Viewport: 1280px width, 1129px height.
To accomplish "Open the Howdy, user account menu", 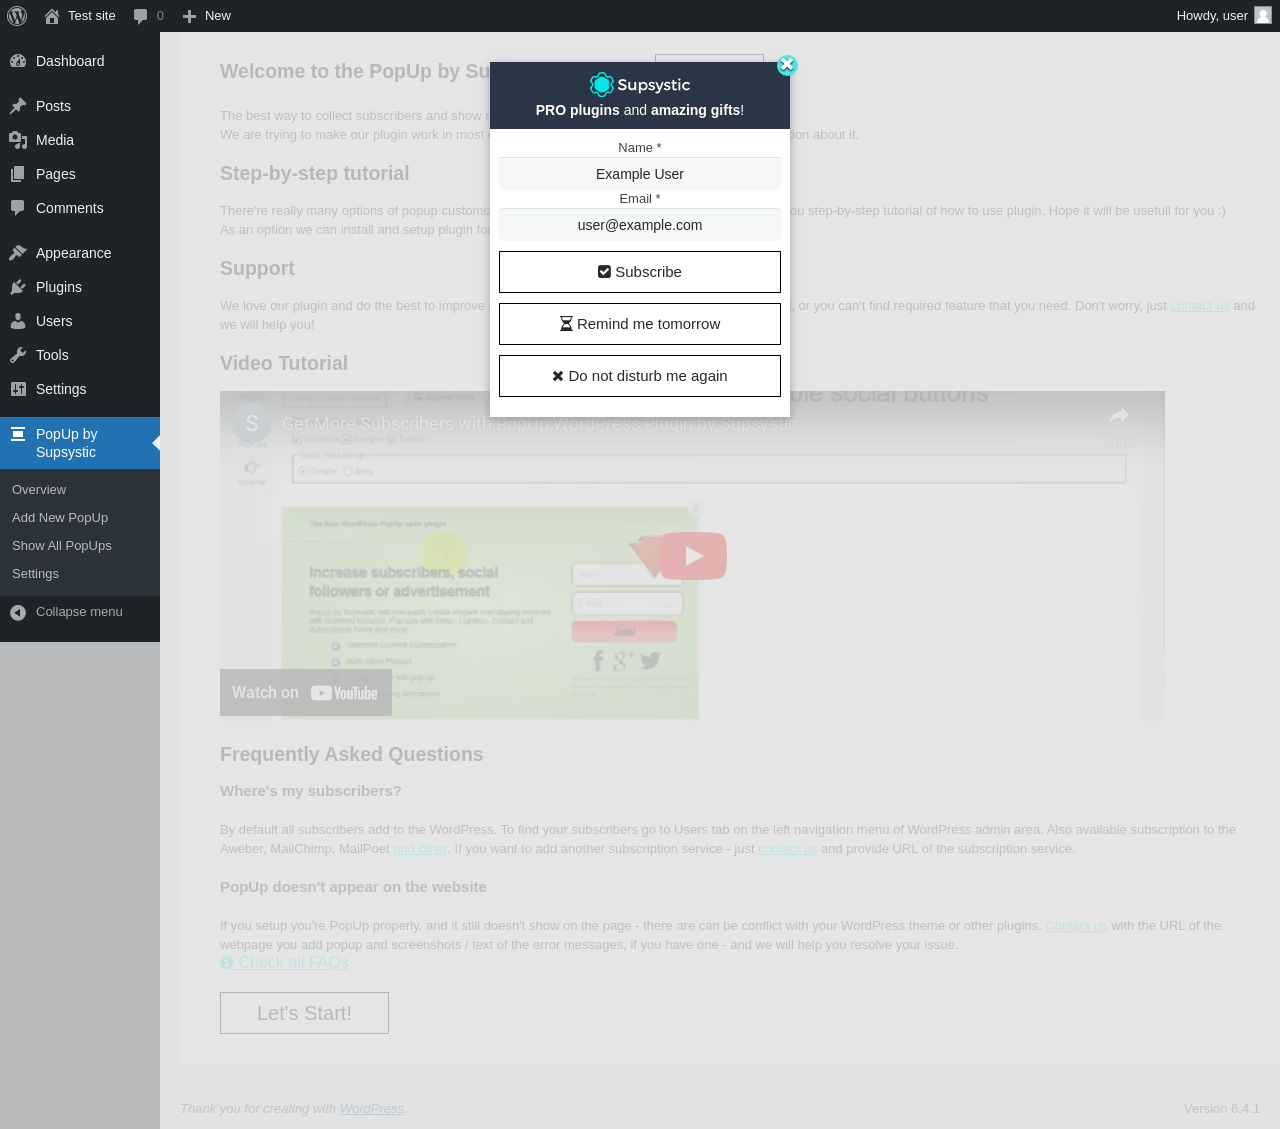I will (1223, 16).
